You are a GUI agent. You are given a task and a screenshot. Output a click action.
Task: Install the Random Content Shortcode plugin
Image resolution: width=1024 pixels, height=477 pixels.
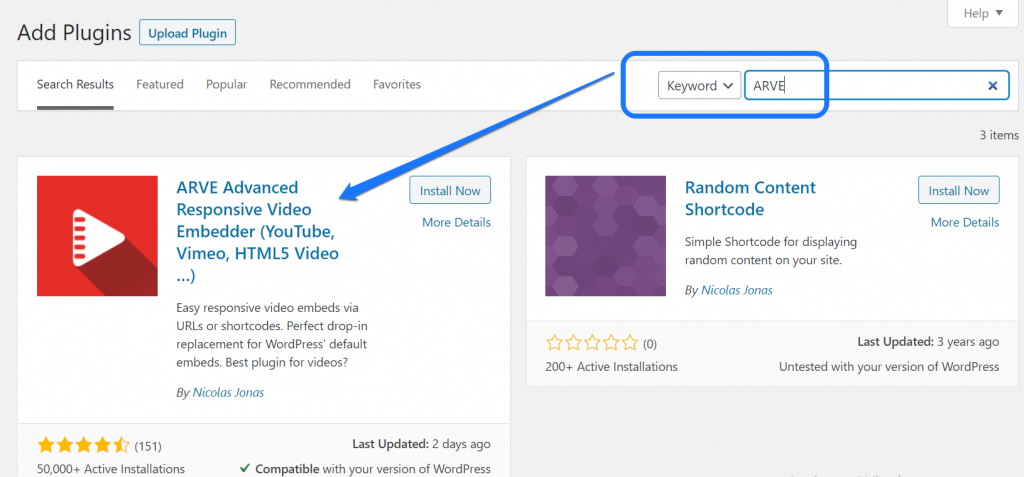tap(958, 191)
